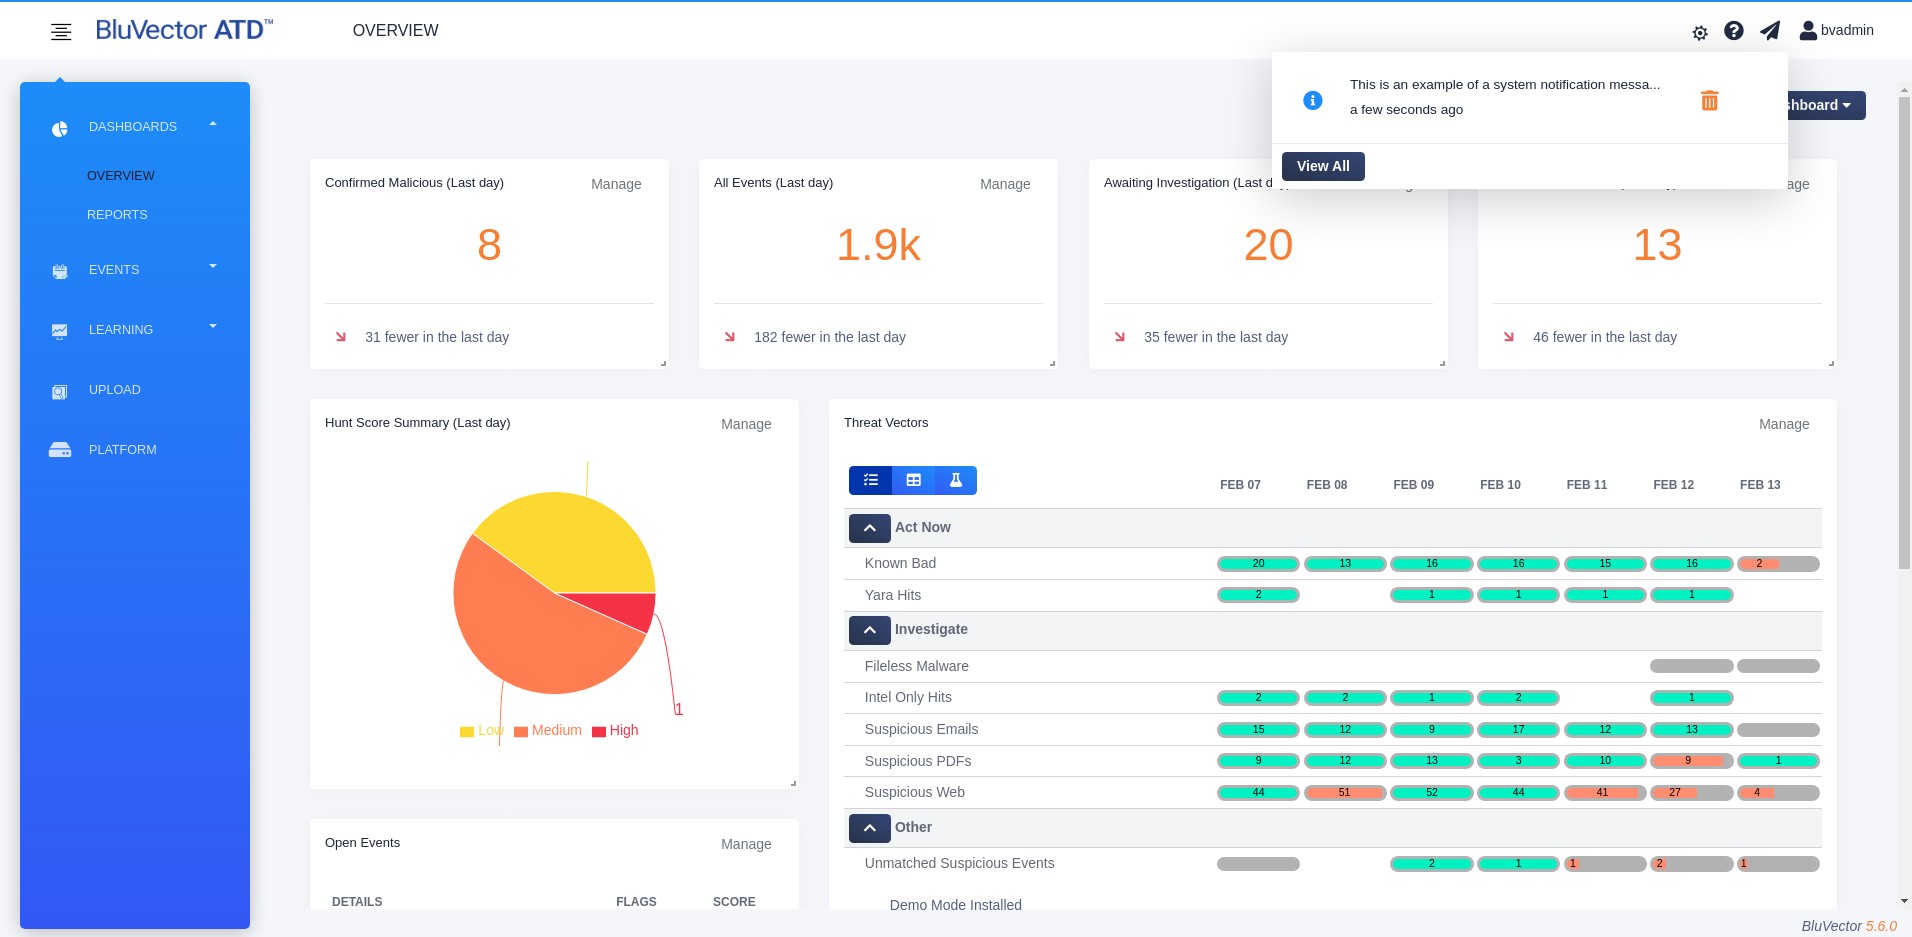Screen dimensions: 1912x937
Task: Select Overview in Dashboards menu
Action: (121, 176)
